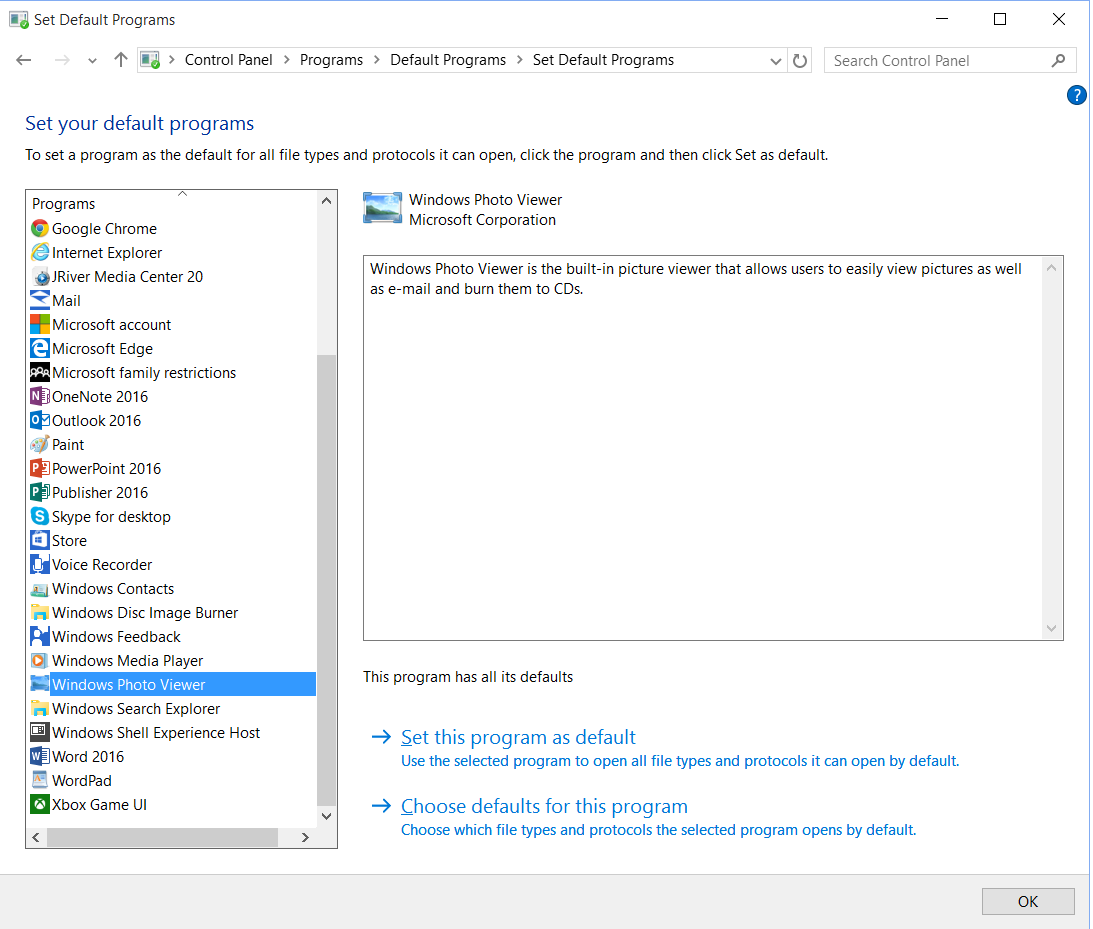Expand the chevron after Default Programs breadcrumb
Image resolution: width=1093 pixels, height=929 pixels.
pos(519,60)
